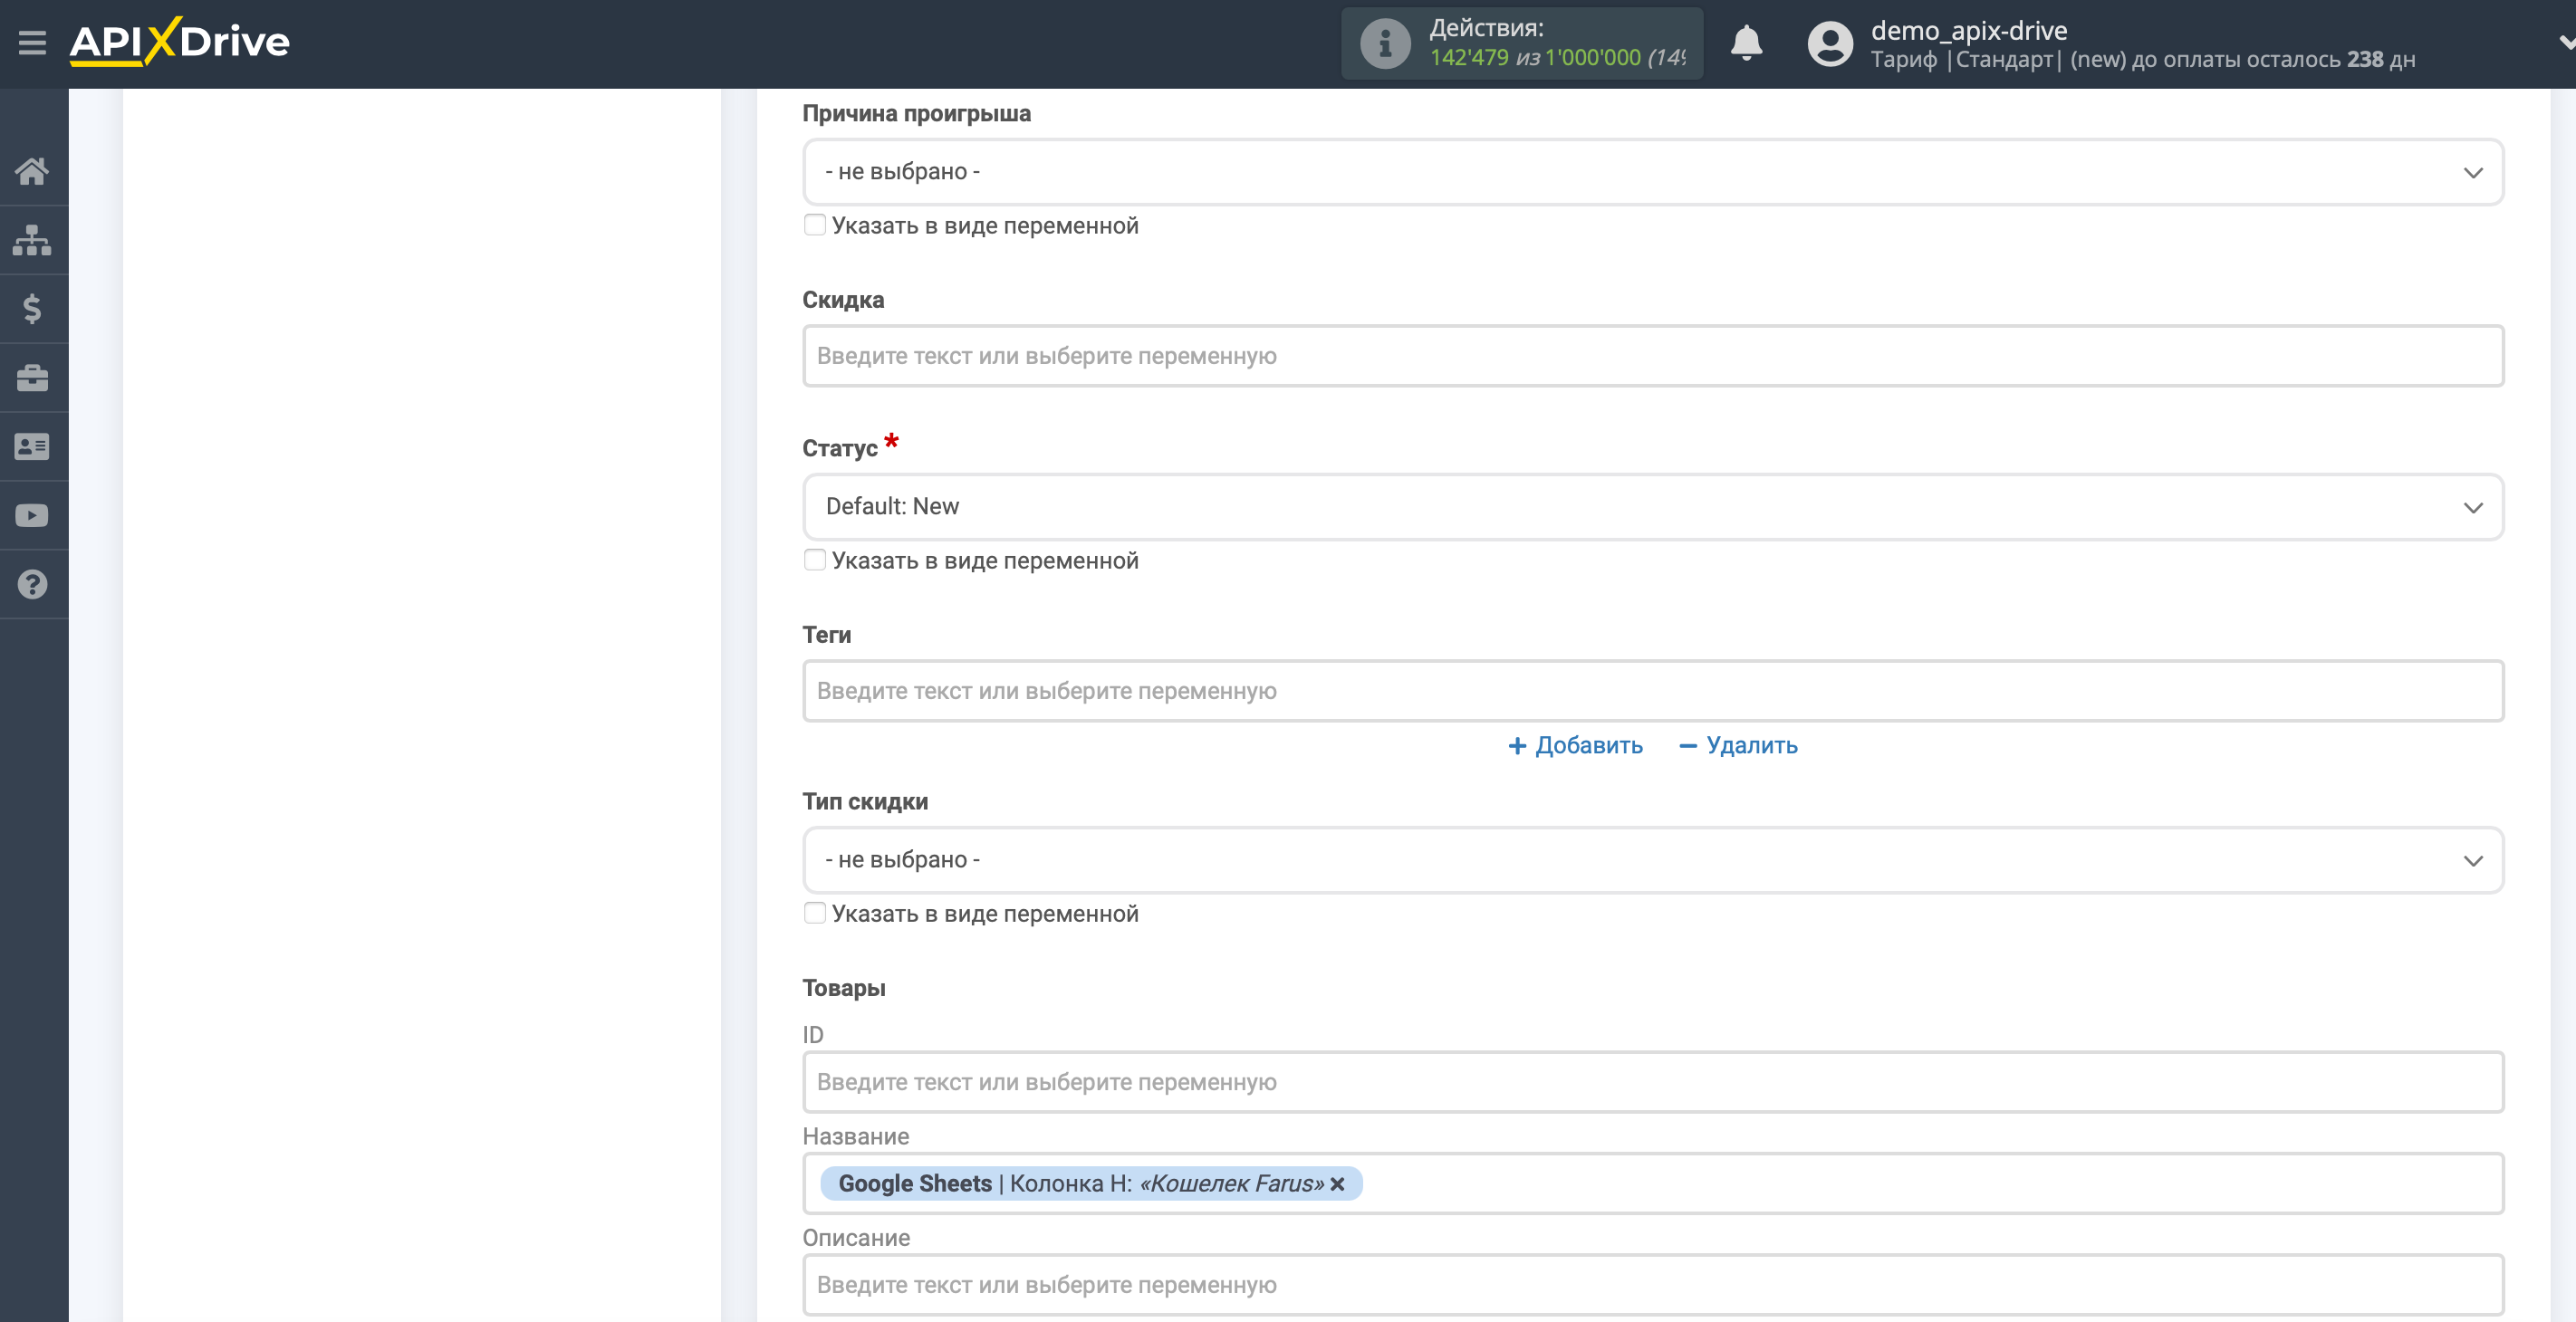Open the Тип скидки dropdown
The height and width of the screenshot is (1322, 2576).
(x=1652, y=860)
